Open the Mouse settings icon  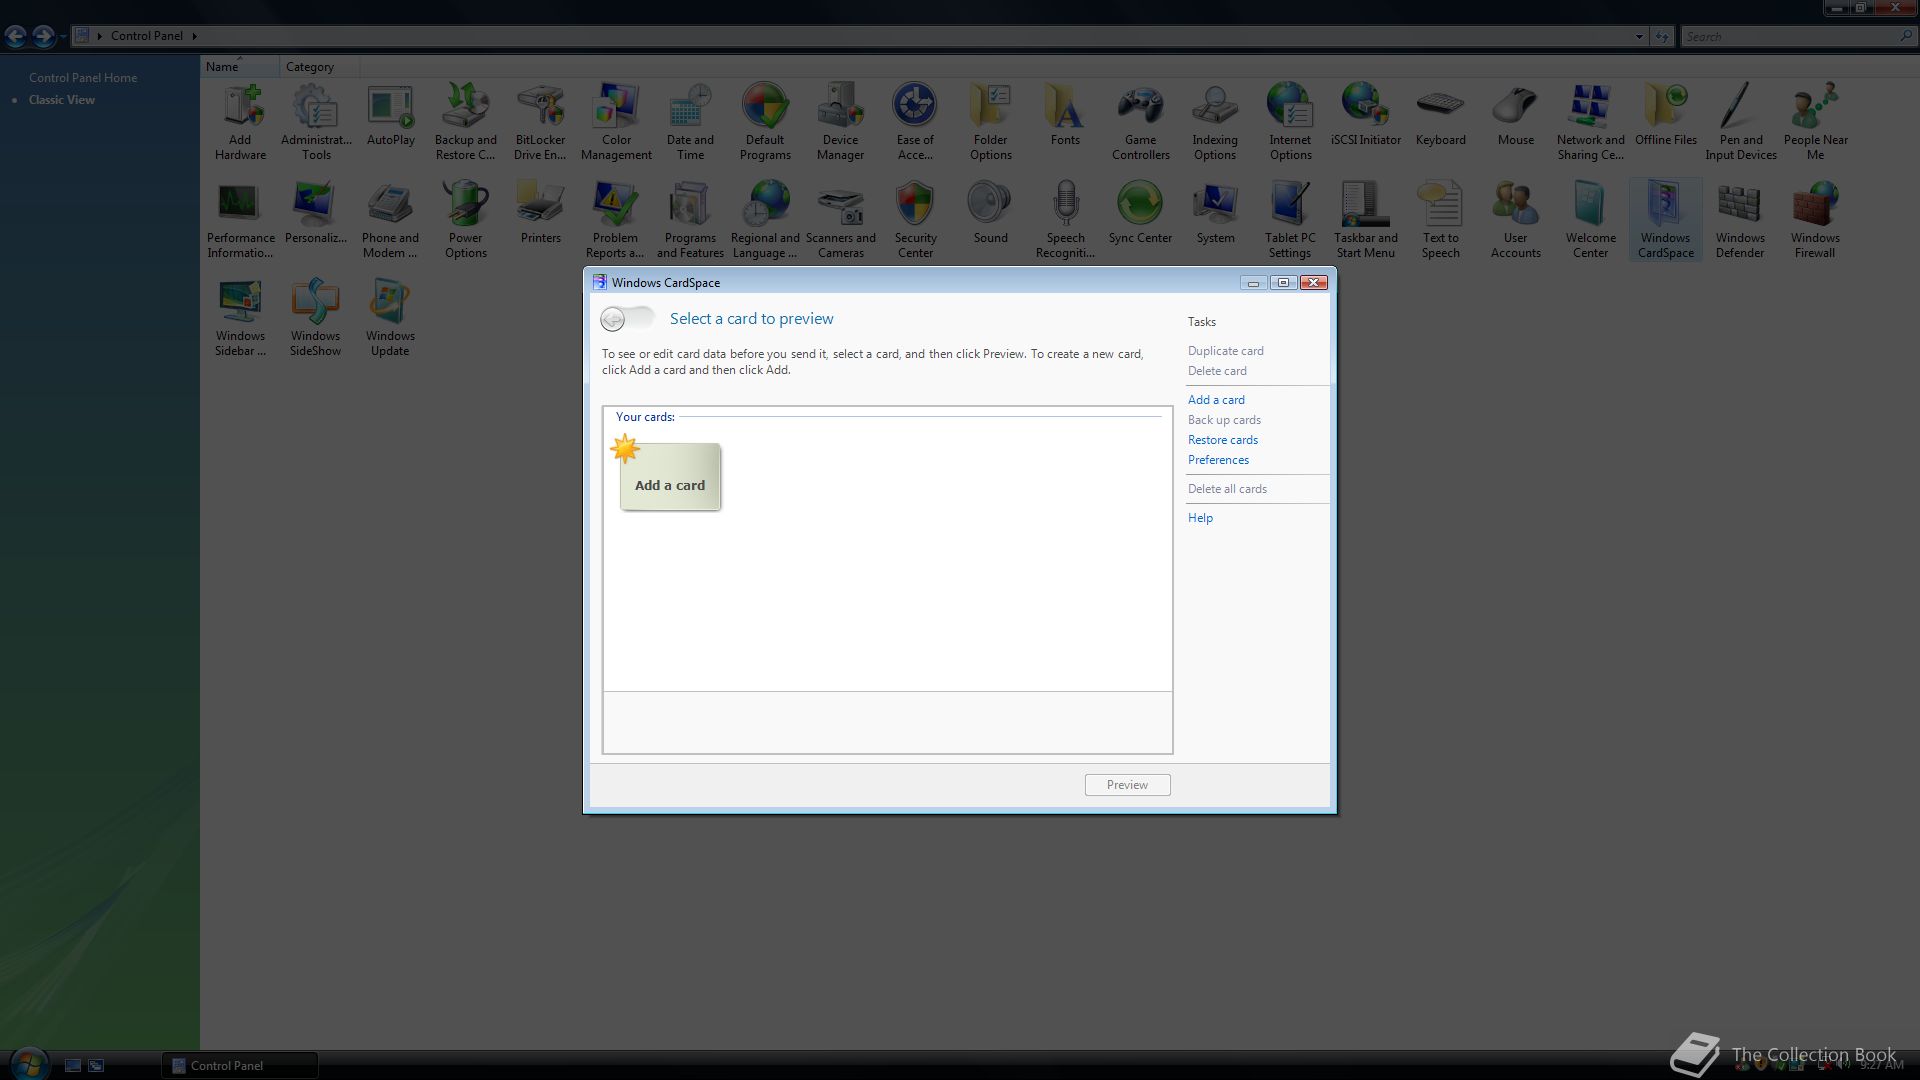click(x=1516, y=115)
